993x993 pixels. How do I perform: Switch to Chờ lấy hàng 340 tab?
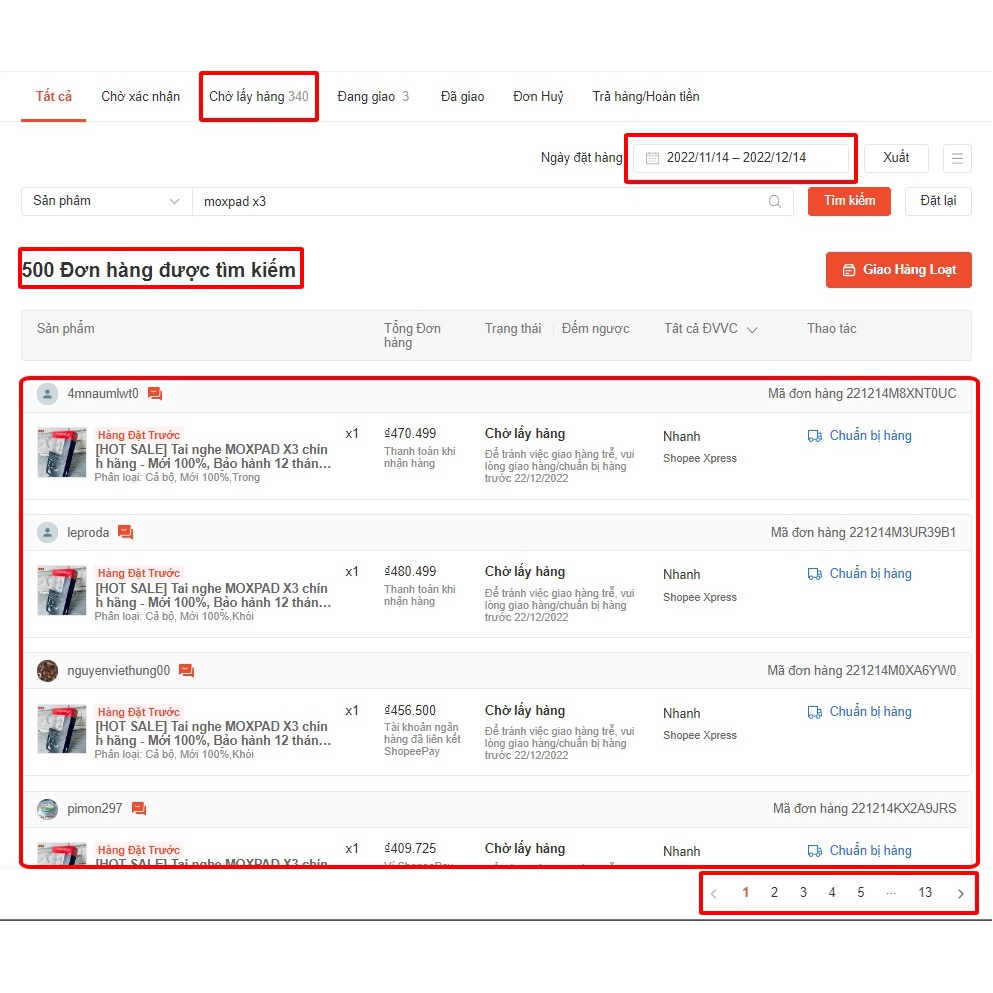point(258,96)
